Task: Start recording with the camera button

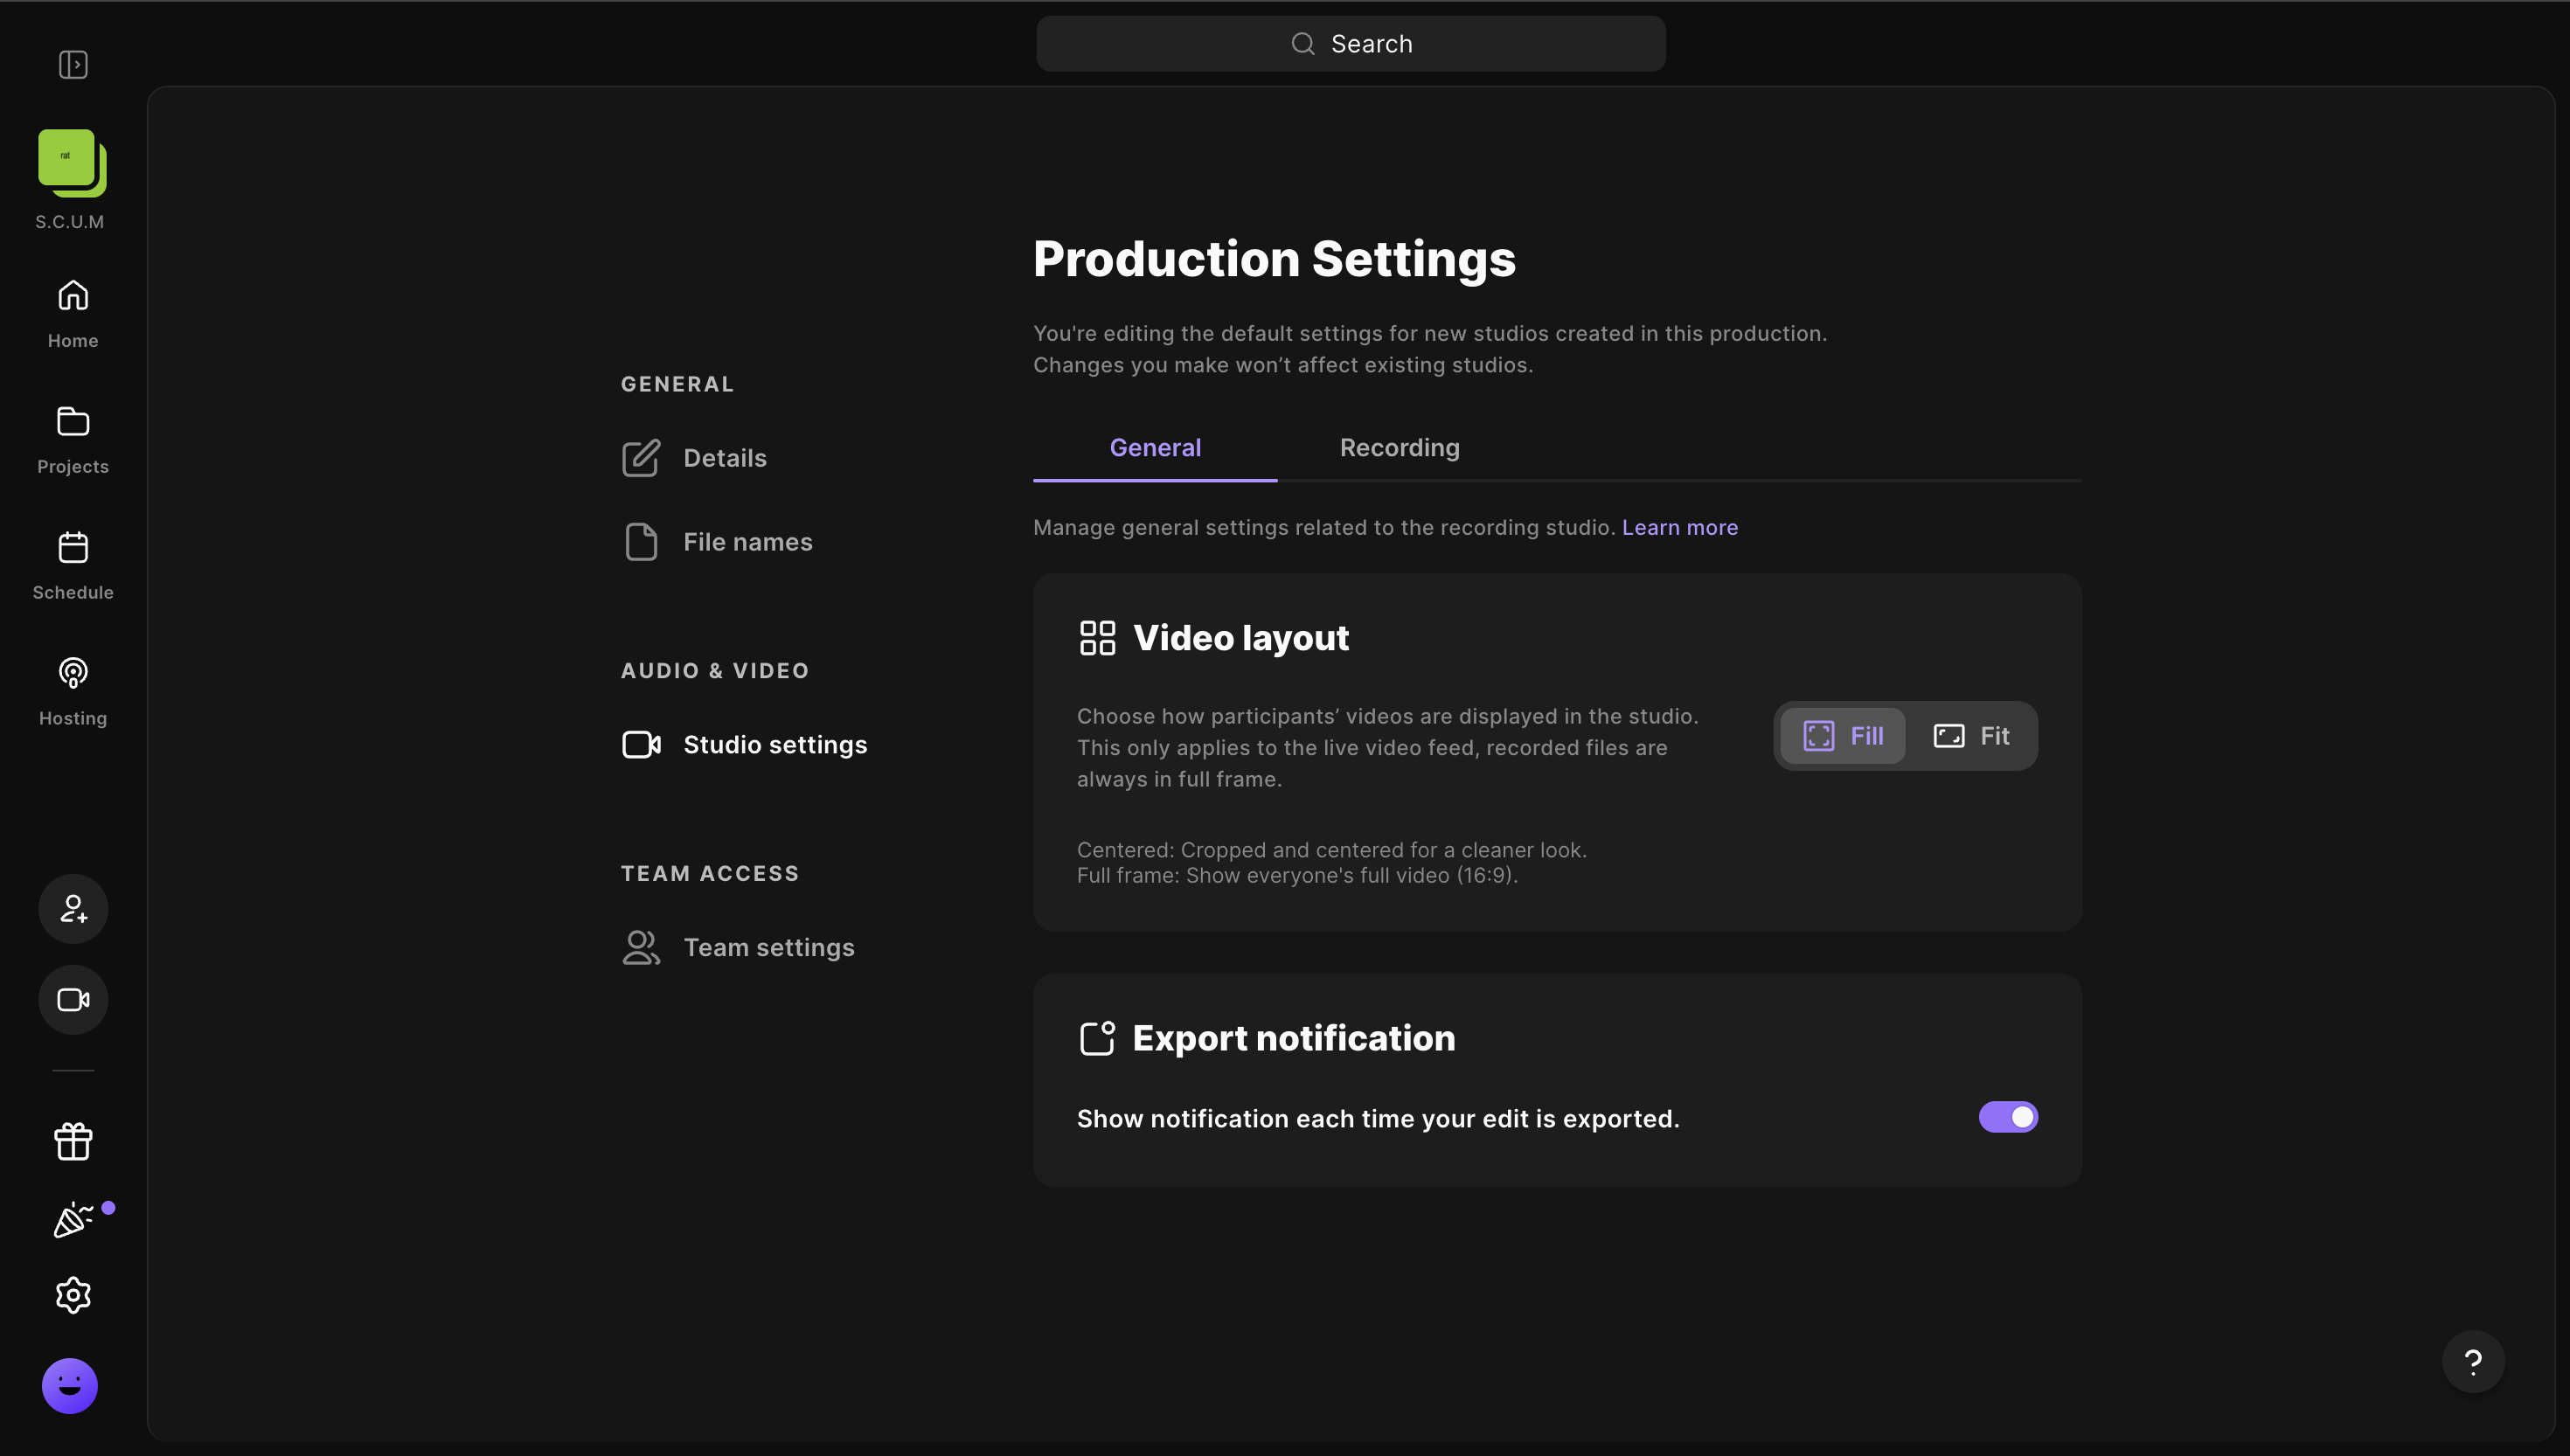Action: point(73,1000)
